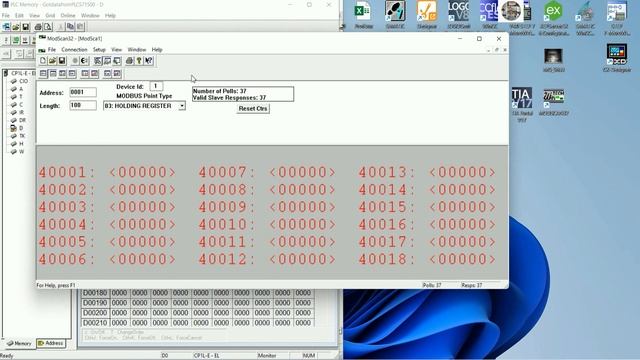
Task: Open ModScan32 Connection menu
Action: (74, 49)
